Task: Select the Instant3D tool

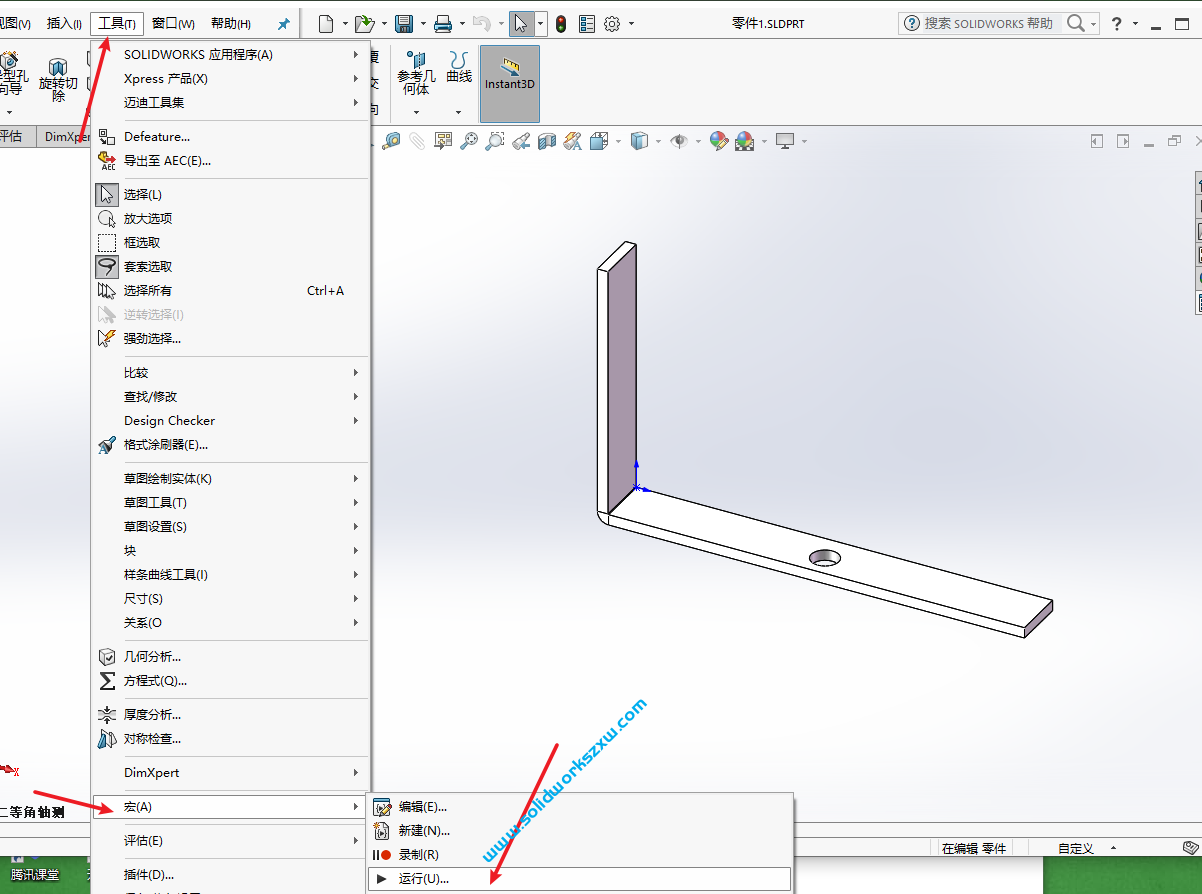Action: pyautogui.click(x=510, y=83)
